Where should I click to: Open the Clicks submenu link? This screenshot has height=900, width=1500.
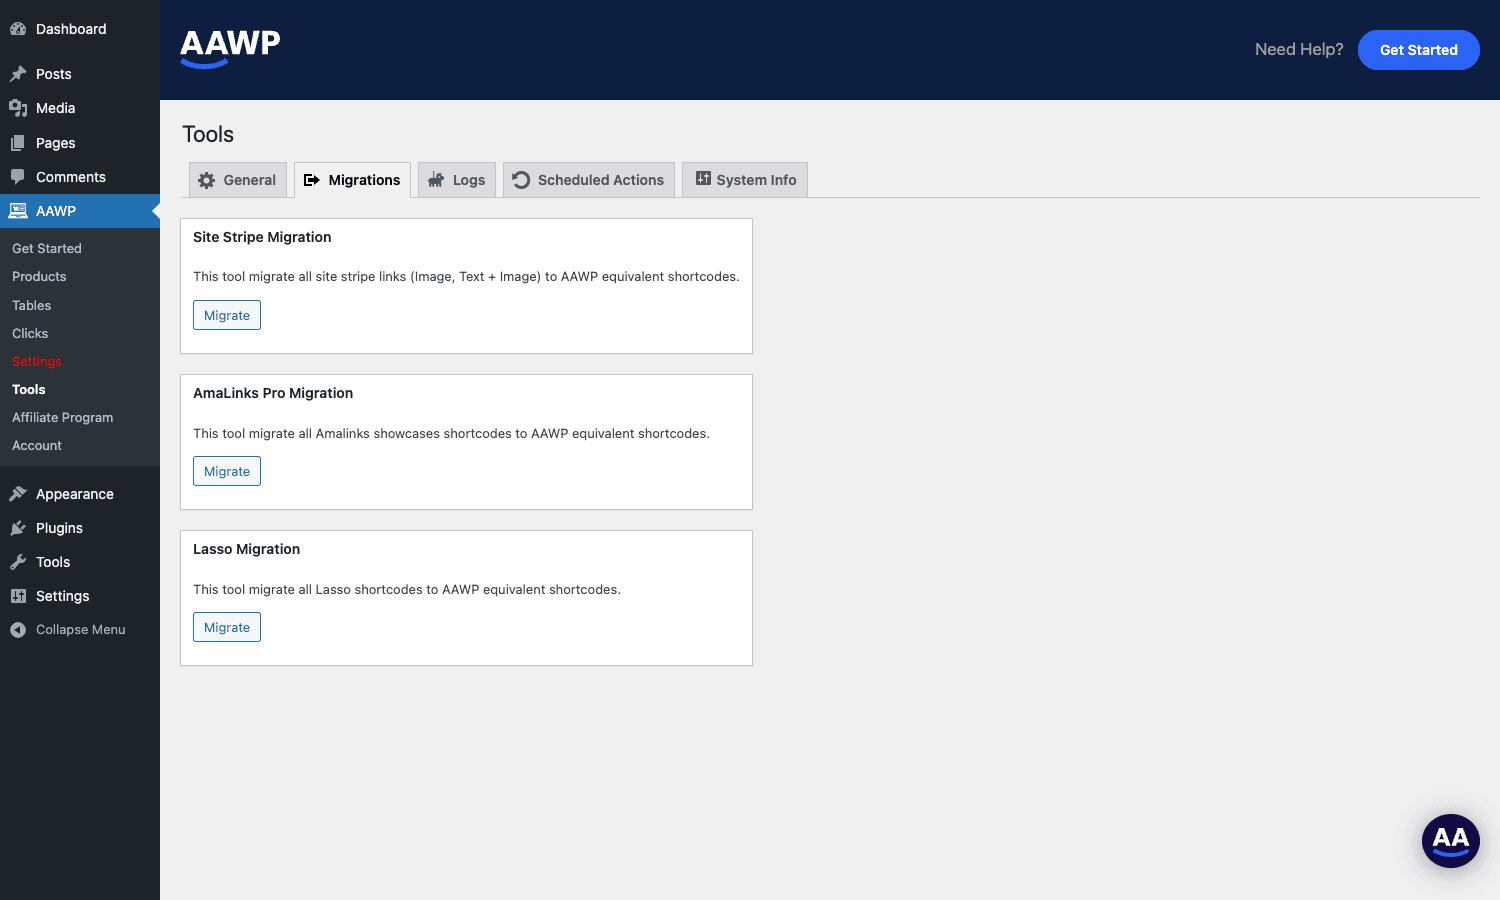click(30, 333)
